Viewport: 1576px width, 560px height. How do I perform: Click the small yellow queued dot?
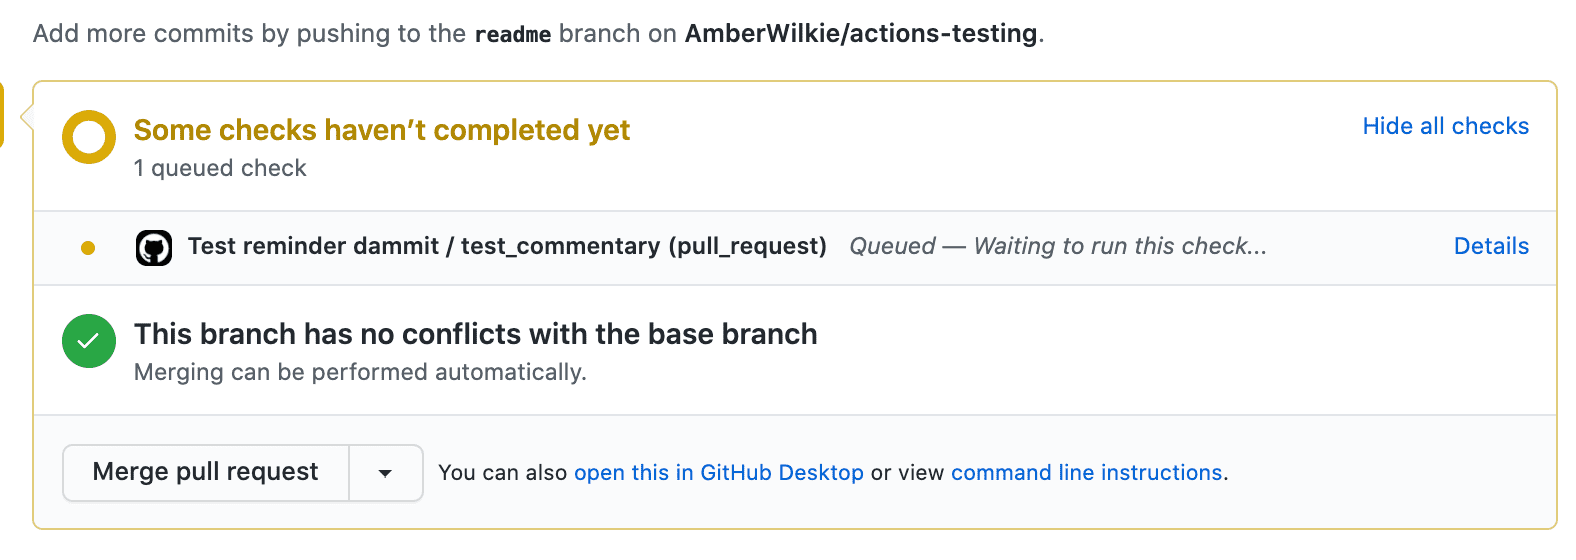[x=88, y=248]
